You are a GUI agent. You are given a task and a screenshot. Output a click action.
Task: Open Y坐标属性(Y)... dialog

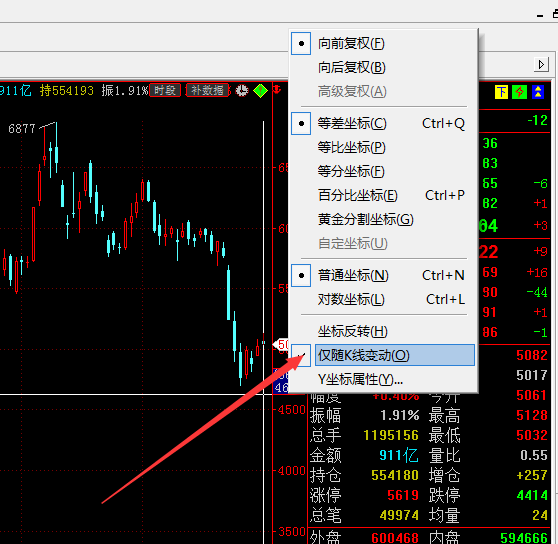tap(383, 379)
